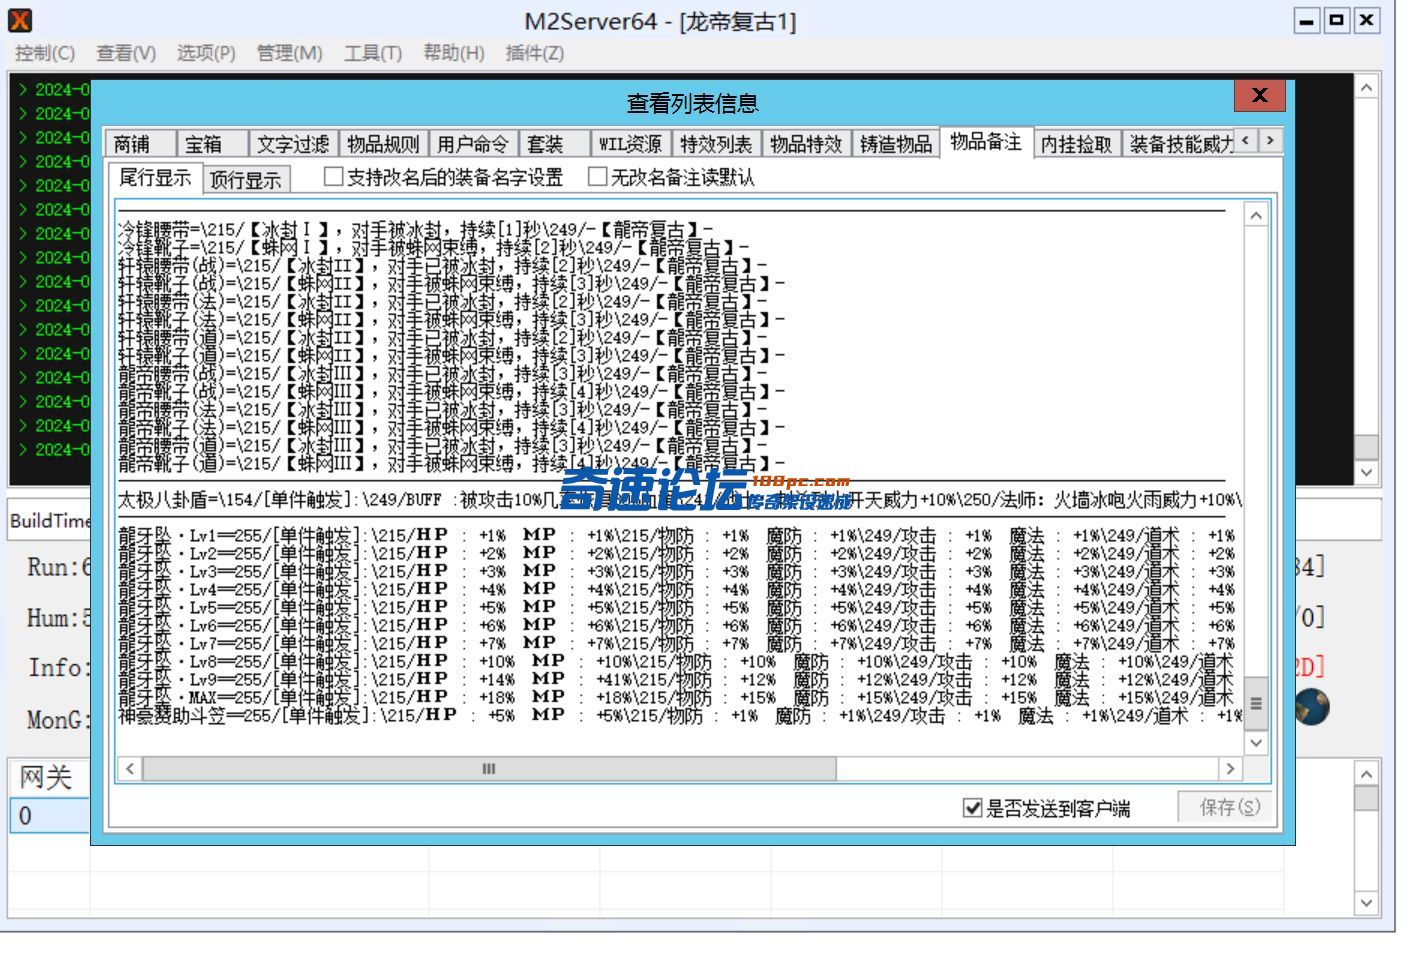The height and width of the screenshot is (960, 1415).
Task: Click the 龍牙坠·Lv1 line
Action: point(676,536)
